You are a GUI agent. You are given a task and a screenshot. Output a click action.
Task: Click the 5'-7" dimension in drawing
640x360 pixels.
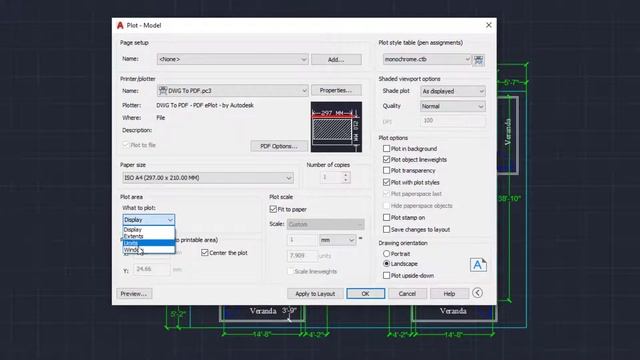[511, 83]
